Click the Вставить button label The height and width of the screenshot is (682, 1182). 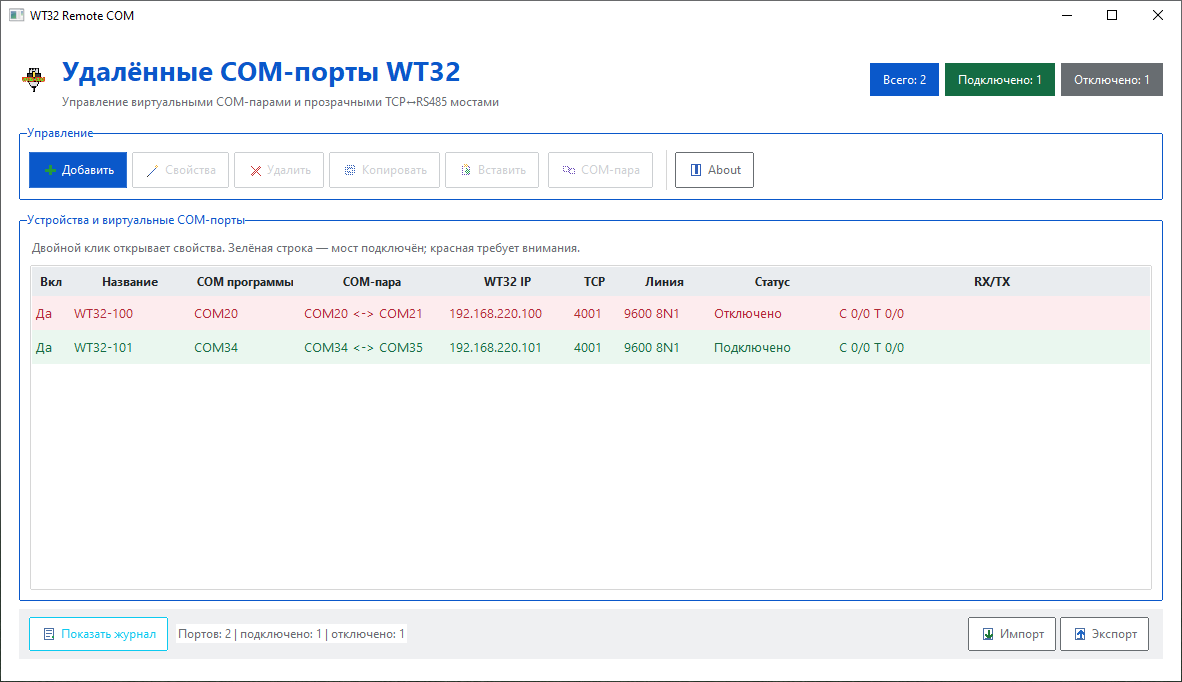(x=502, y=170)
